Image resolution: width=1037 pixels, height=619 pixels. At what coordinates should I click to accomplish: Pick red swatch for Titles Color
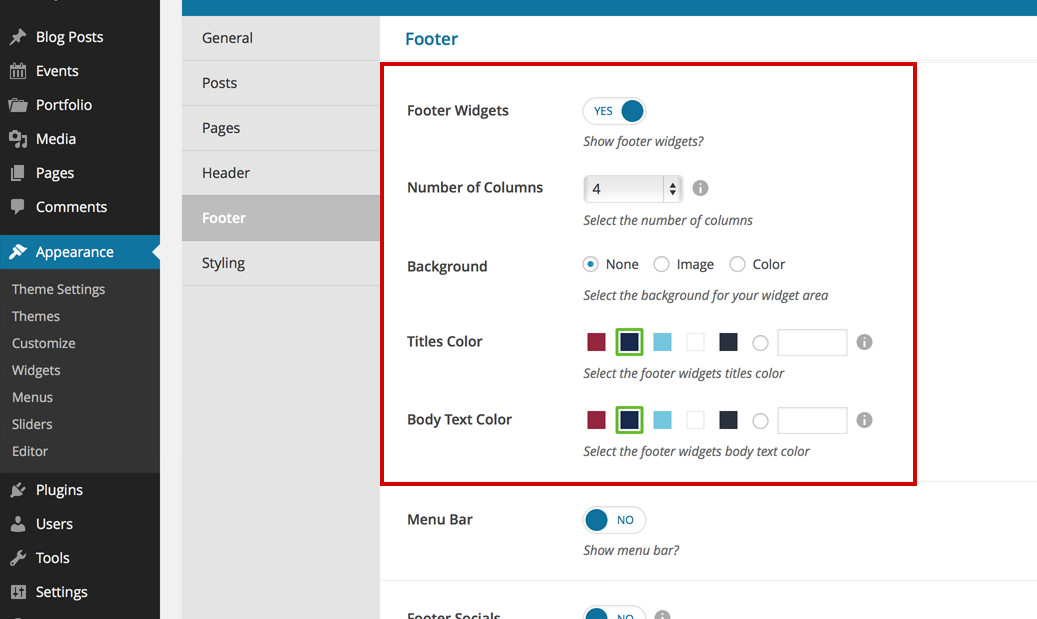[x=597, y=342]
